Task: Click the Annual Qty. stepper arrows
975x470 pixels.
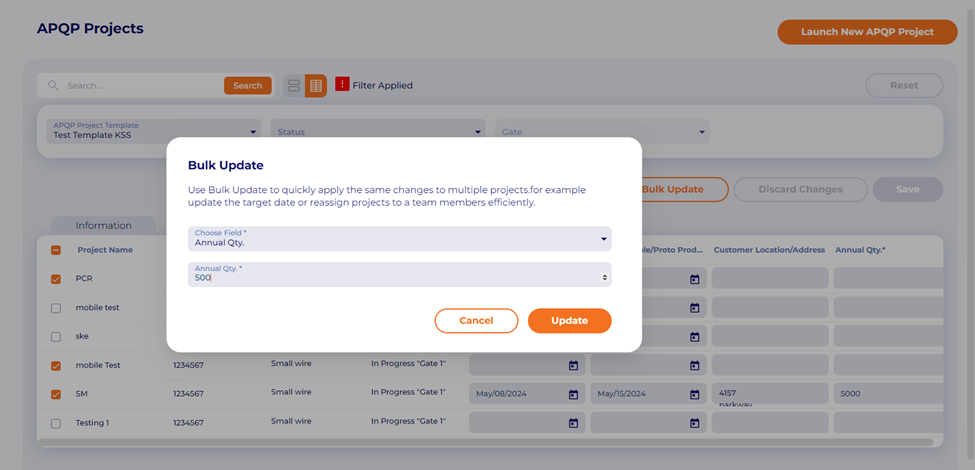Action: [x=604, y=277]
